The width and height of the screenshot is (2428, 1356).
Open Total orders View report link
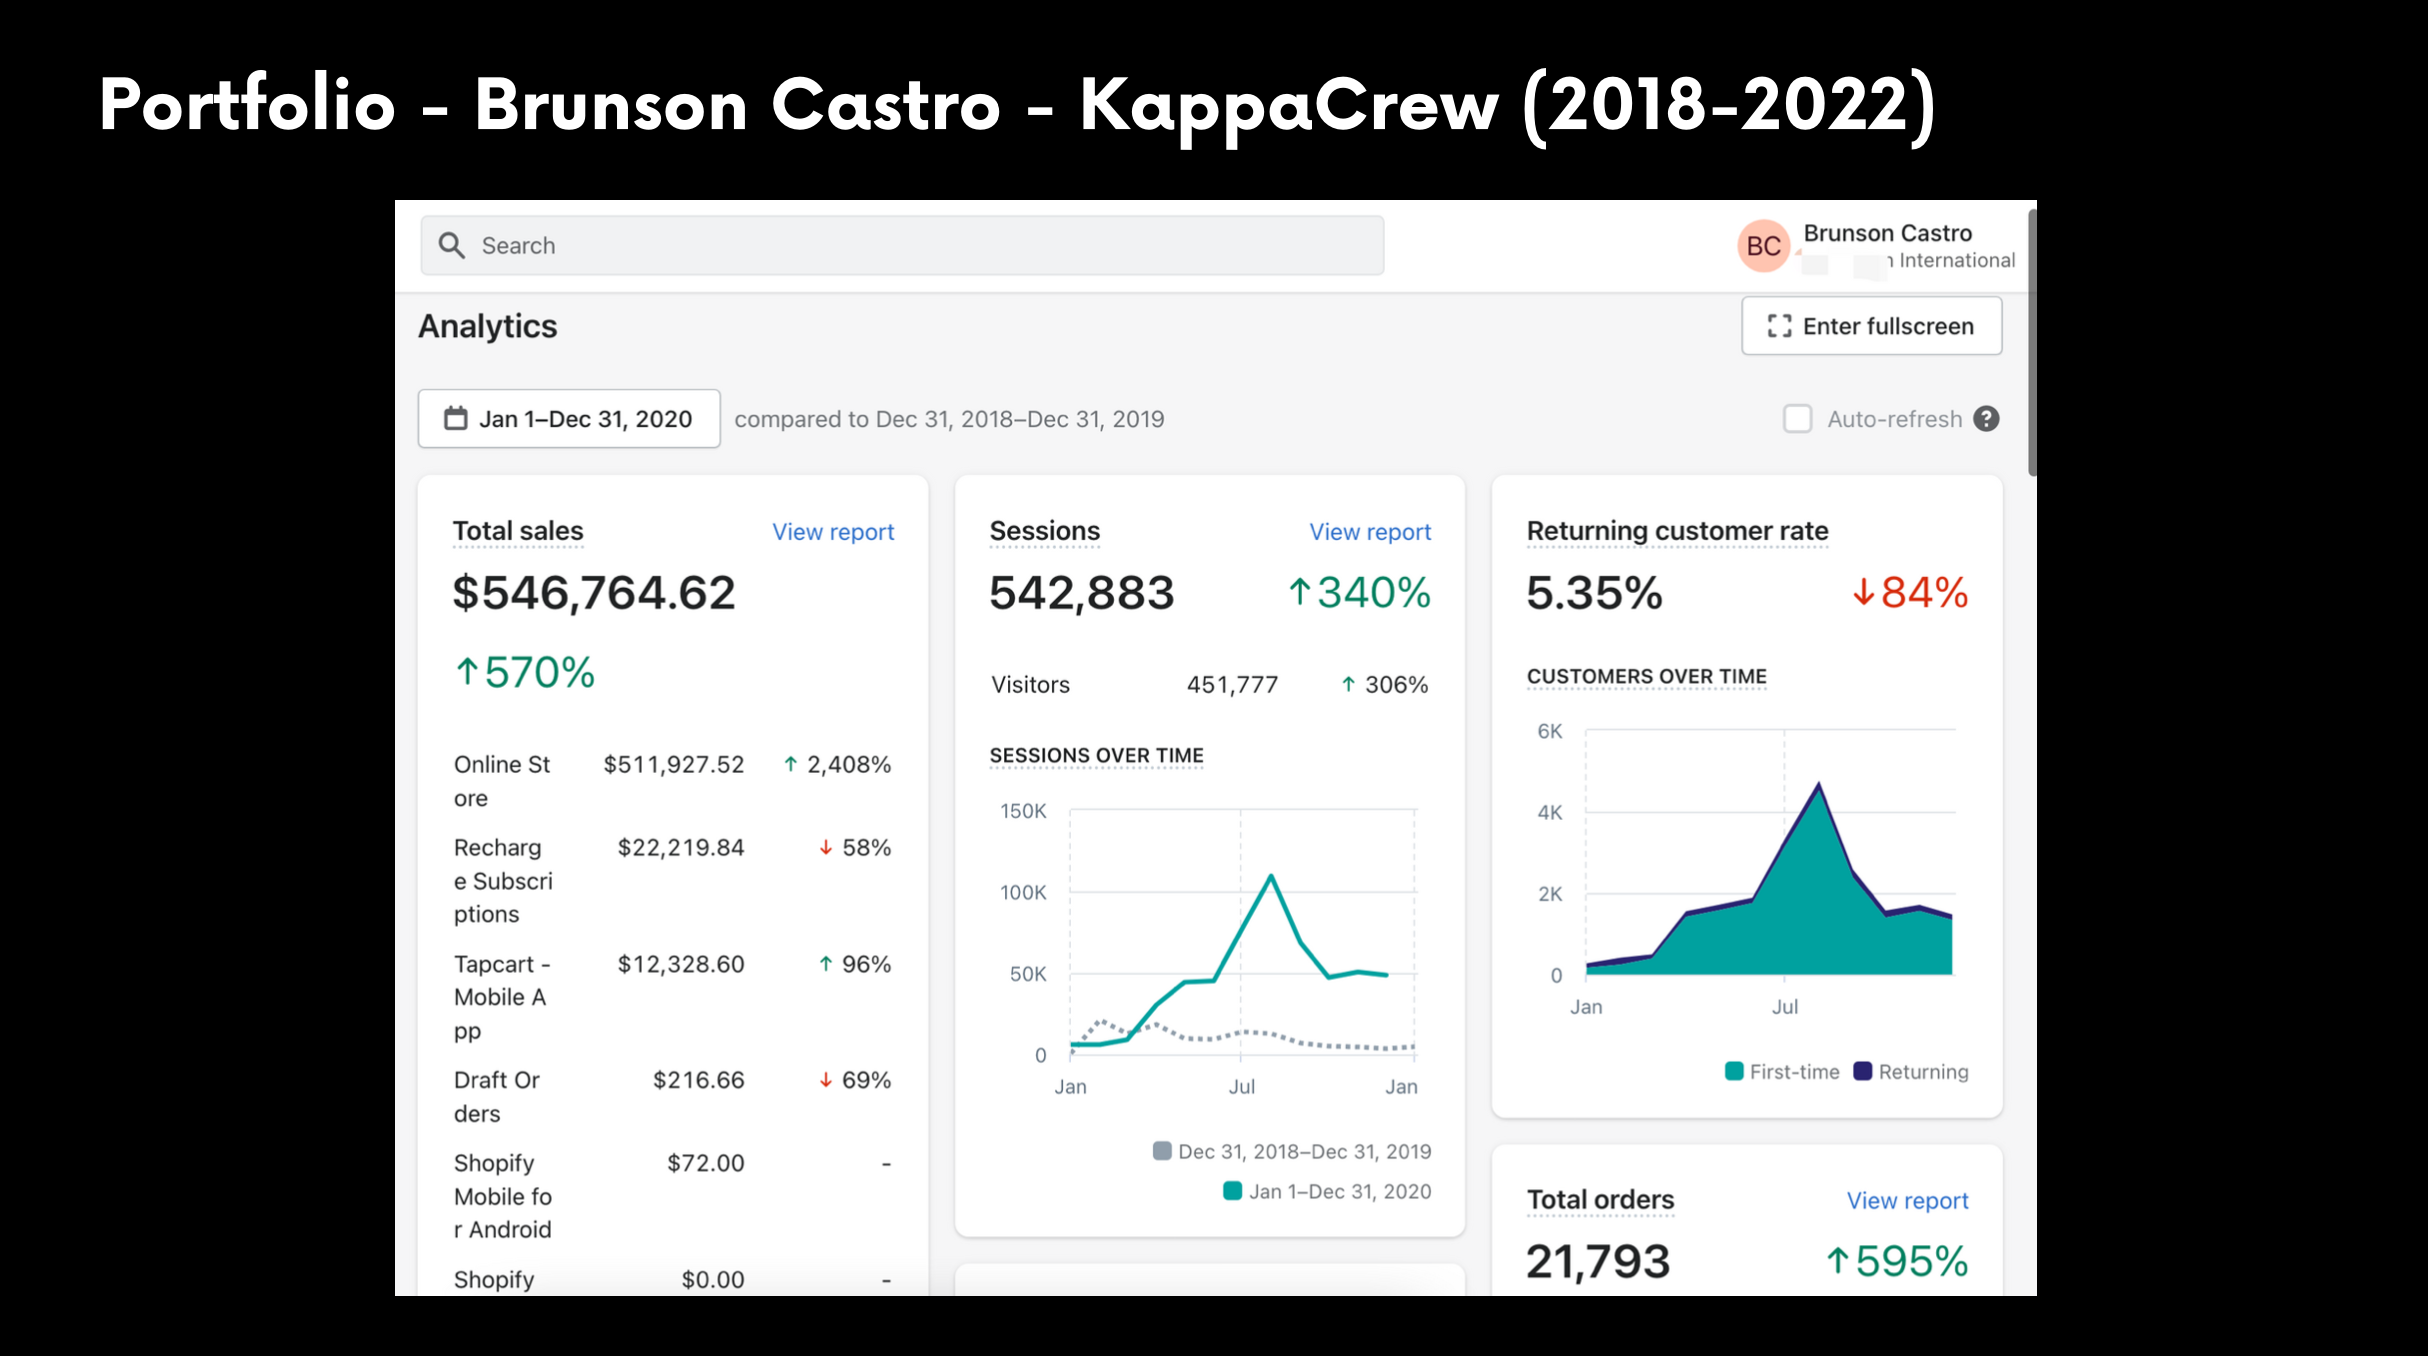click(1907, 1201)
